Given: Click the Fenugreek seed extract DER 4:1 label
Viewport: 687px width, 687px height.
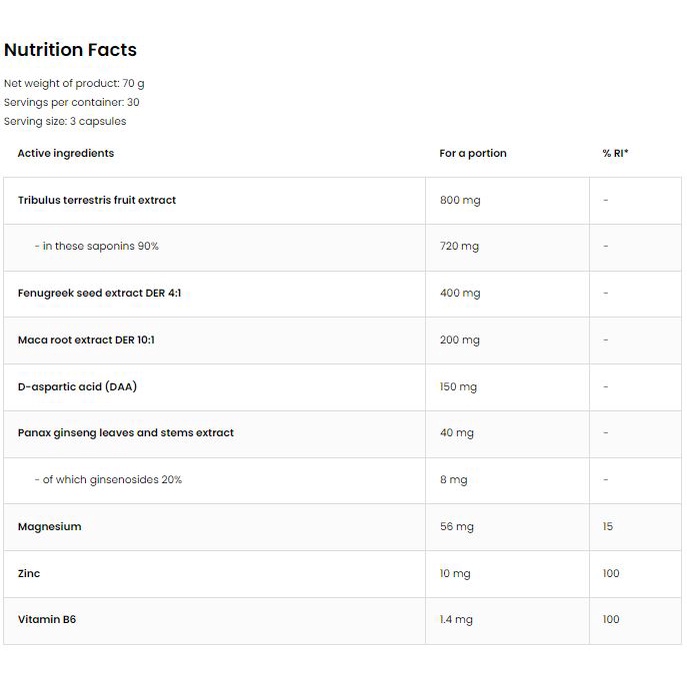Looking at the screenshot, I should [x=99, y=293].
